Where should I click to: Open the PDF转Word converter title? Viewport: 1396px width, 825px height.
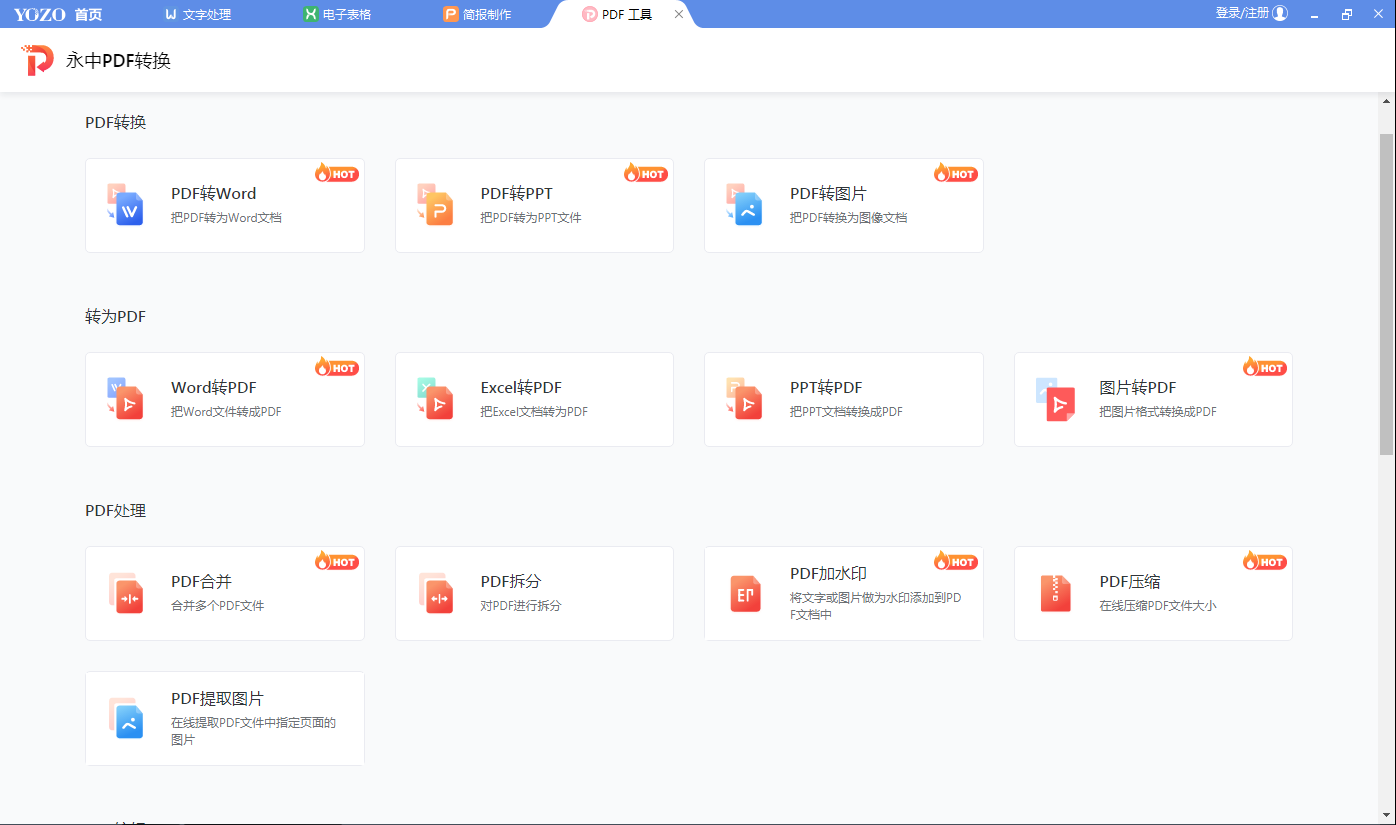pyautogui.click(x=213, y=194)
